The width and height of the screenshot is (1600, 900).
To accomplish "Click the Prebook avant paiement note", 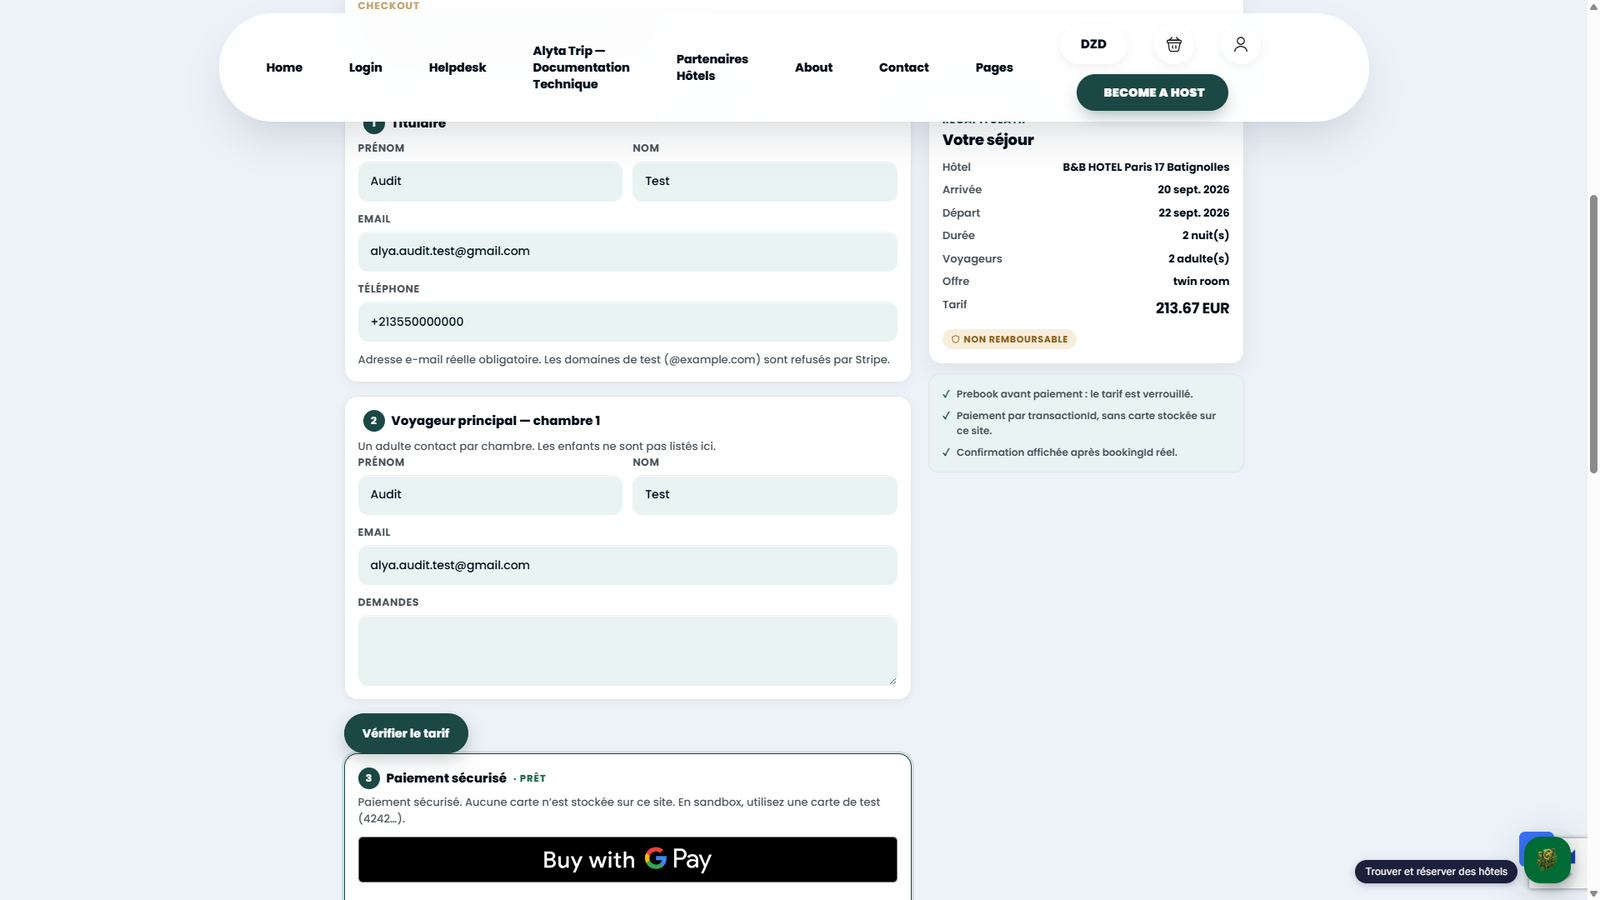I will point(1074,394).
